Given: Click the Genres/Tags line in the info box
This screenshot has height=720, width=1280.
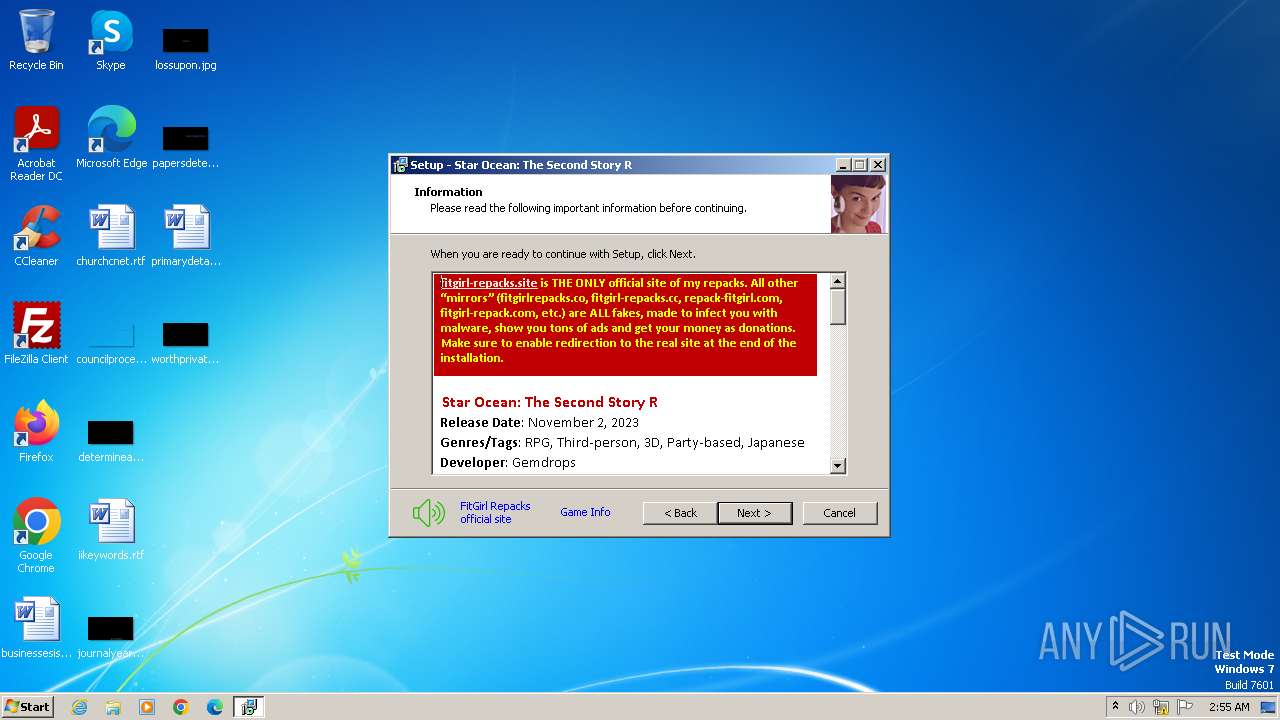Looking at the screenshot, I should click(x=622, y=442).
